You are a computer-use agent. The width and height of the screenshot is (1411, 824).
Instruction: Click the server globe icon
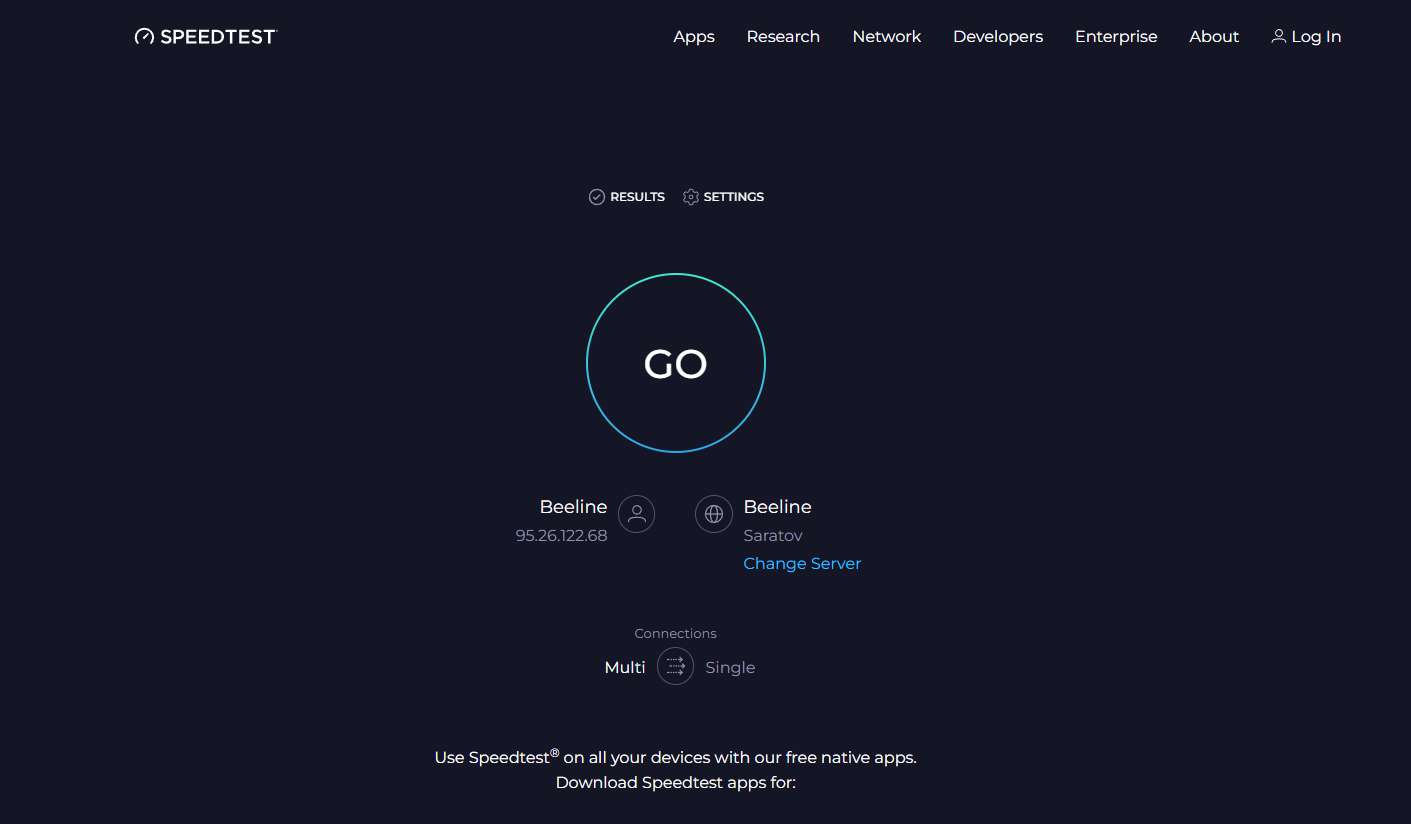[714, 514]
